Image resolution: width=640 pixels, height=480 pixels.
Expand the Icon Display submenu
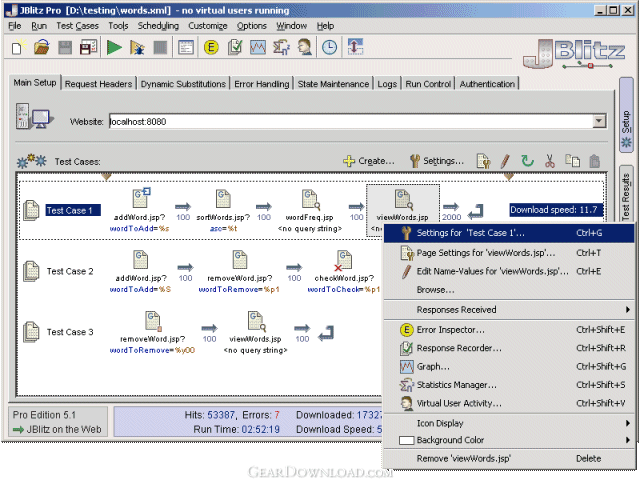(509, 423)
